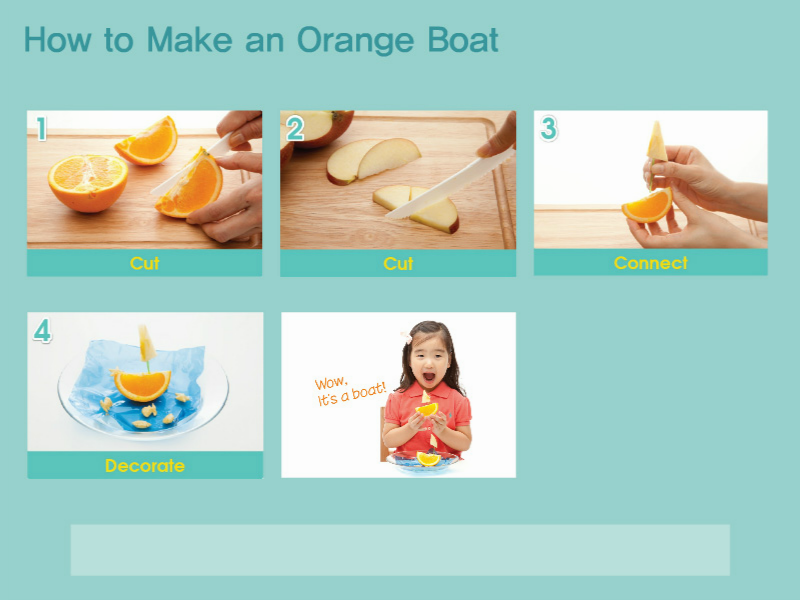The image size is (800, 600).
Task: Select the girl holding orange boat picture
Action: [x=398, y=395]
